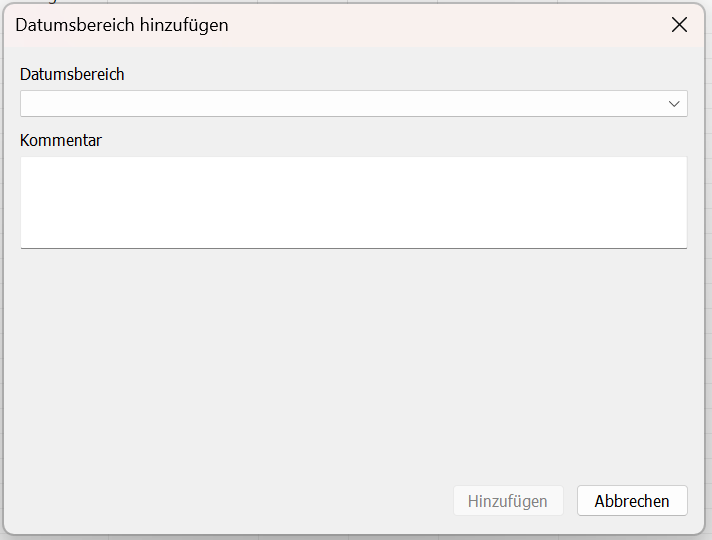This screenshot has height=540, width=712.
Task: Open the Datumsbereich combo box field
Action: [354, 104]
